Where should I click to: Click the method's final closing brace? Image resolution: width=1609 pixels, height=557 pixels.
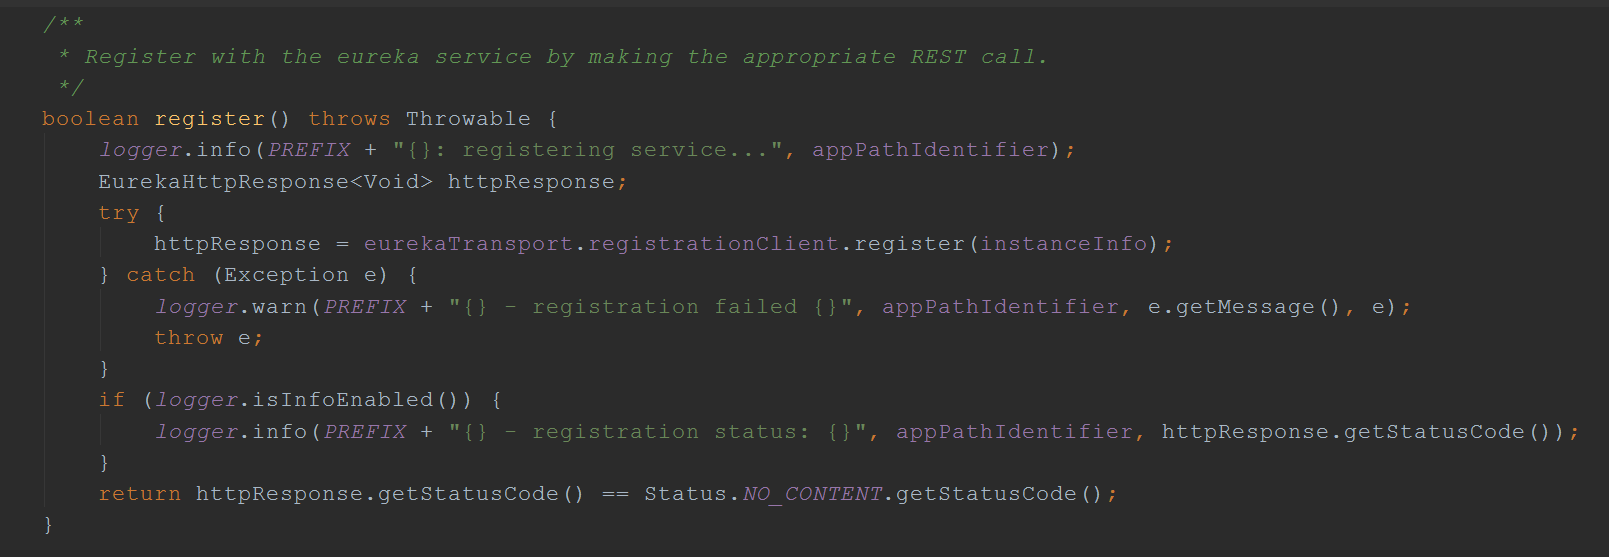coord(47,525)
